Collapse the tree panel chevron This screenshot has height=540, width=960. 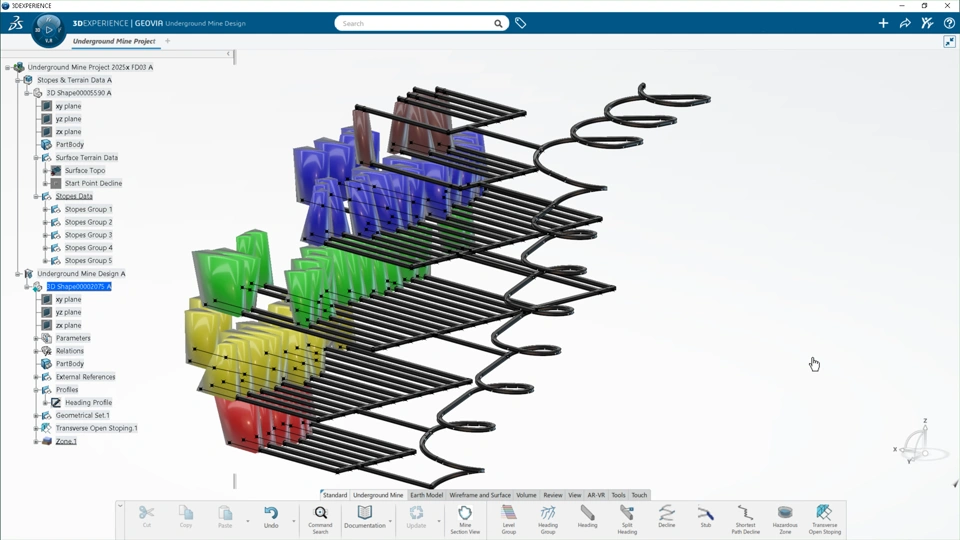click(228, 54)
